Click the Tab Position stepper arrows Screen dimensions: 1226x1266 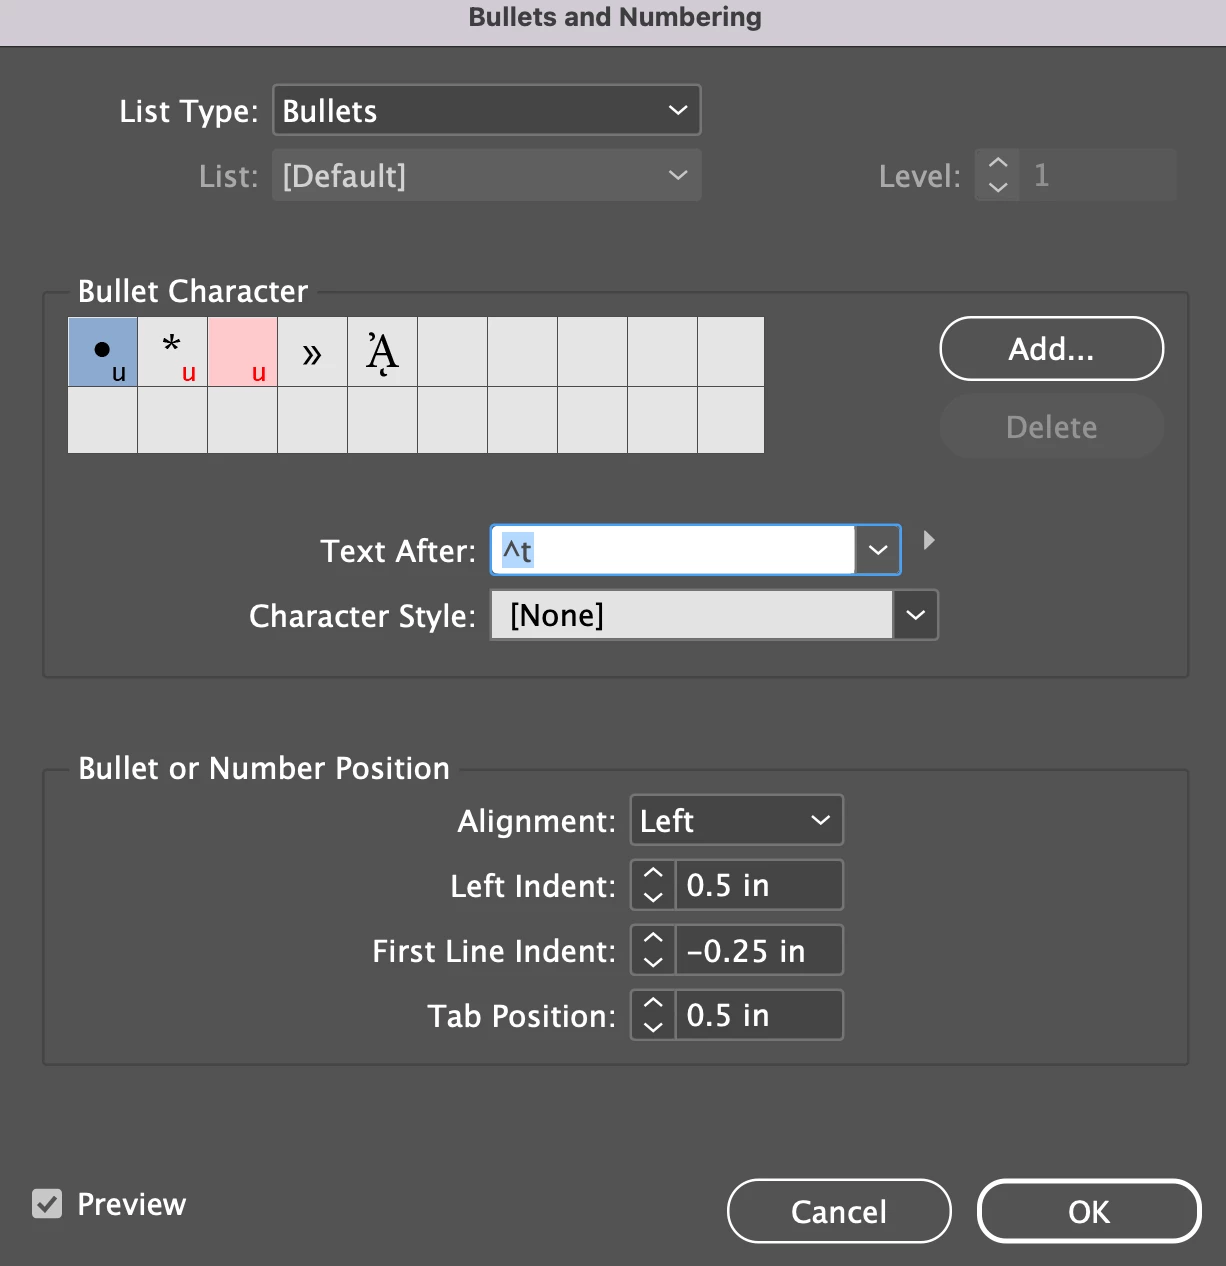pyautogui.click(x=653, y=1015)
